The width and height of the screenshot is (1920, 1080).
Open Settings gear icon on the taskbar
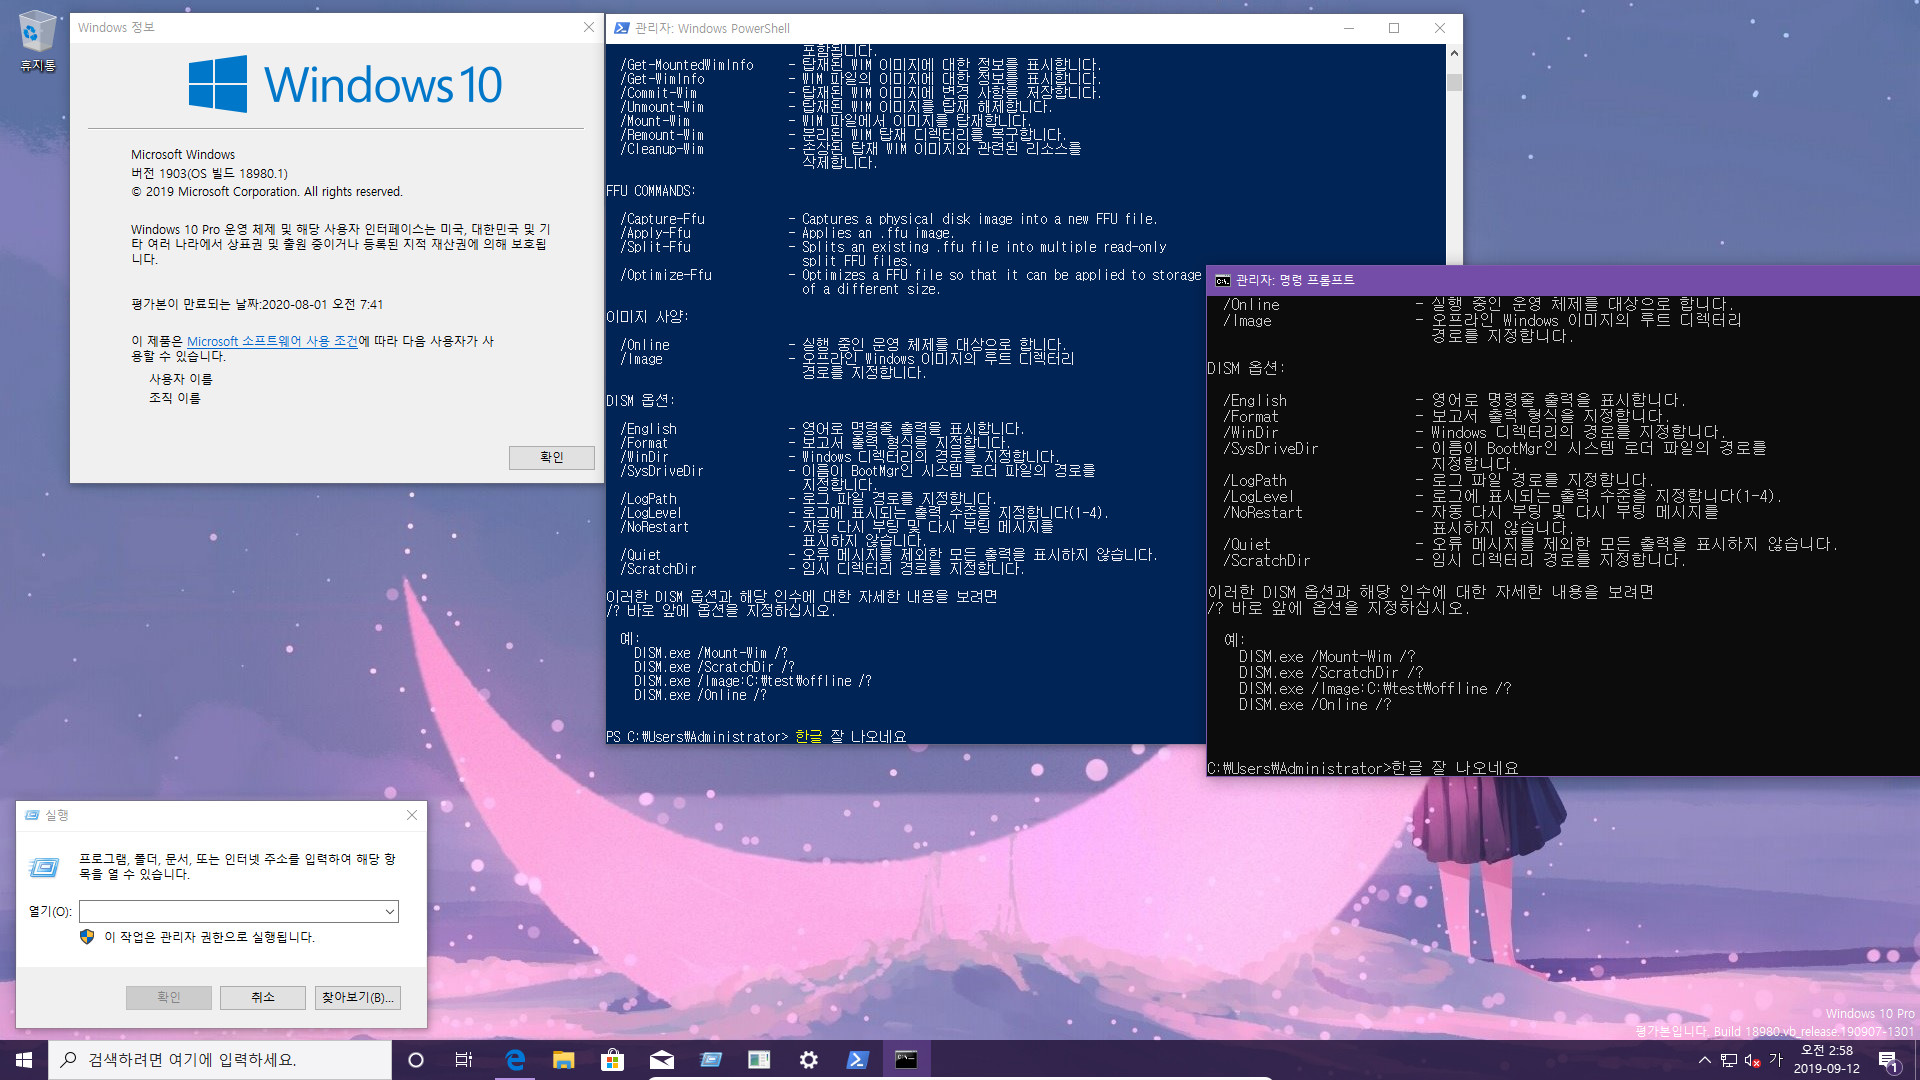point(808,1060)
